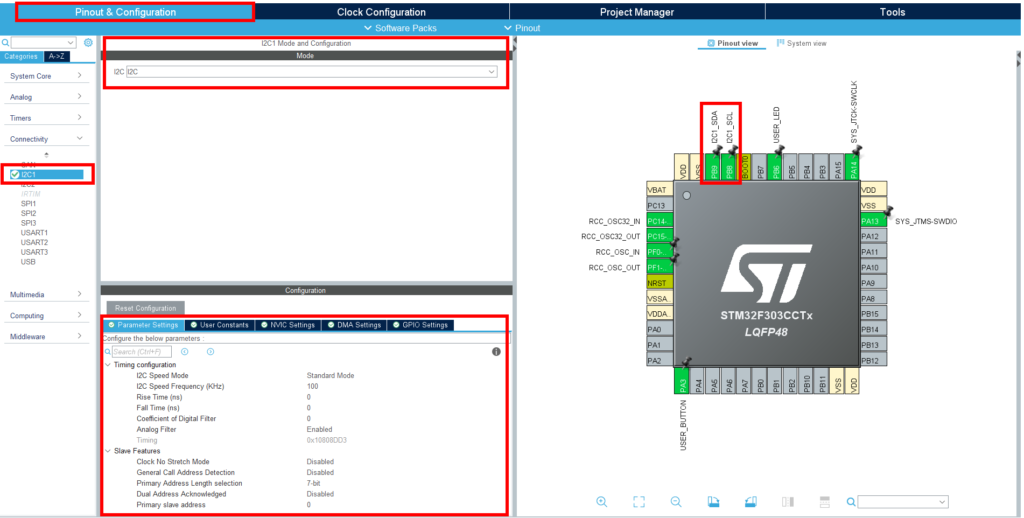Click the 7-bit address length value
1024x518 pixels.
pyautogui.click(x=313, y=483)
